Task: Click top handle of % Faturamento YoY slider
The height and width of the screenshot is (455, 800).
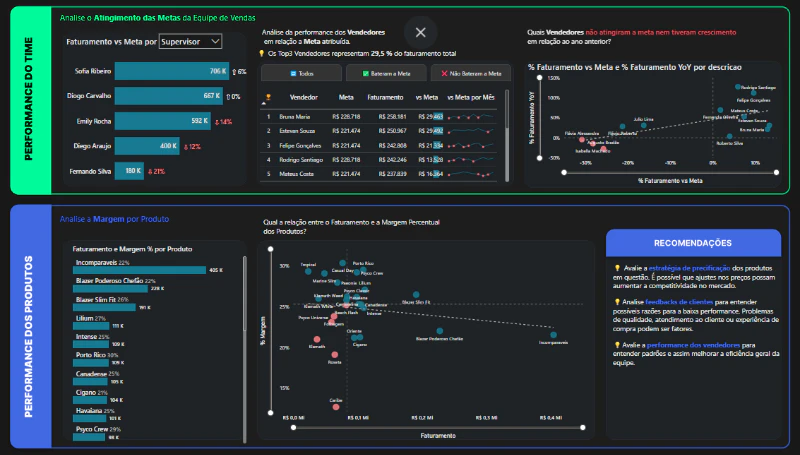Action: [540, 78]
